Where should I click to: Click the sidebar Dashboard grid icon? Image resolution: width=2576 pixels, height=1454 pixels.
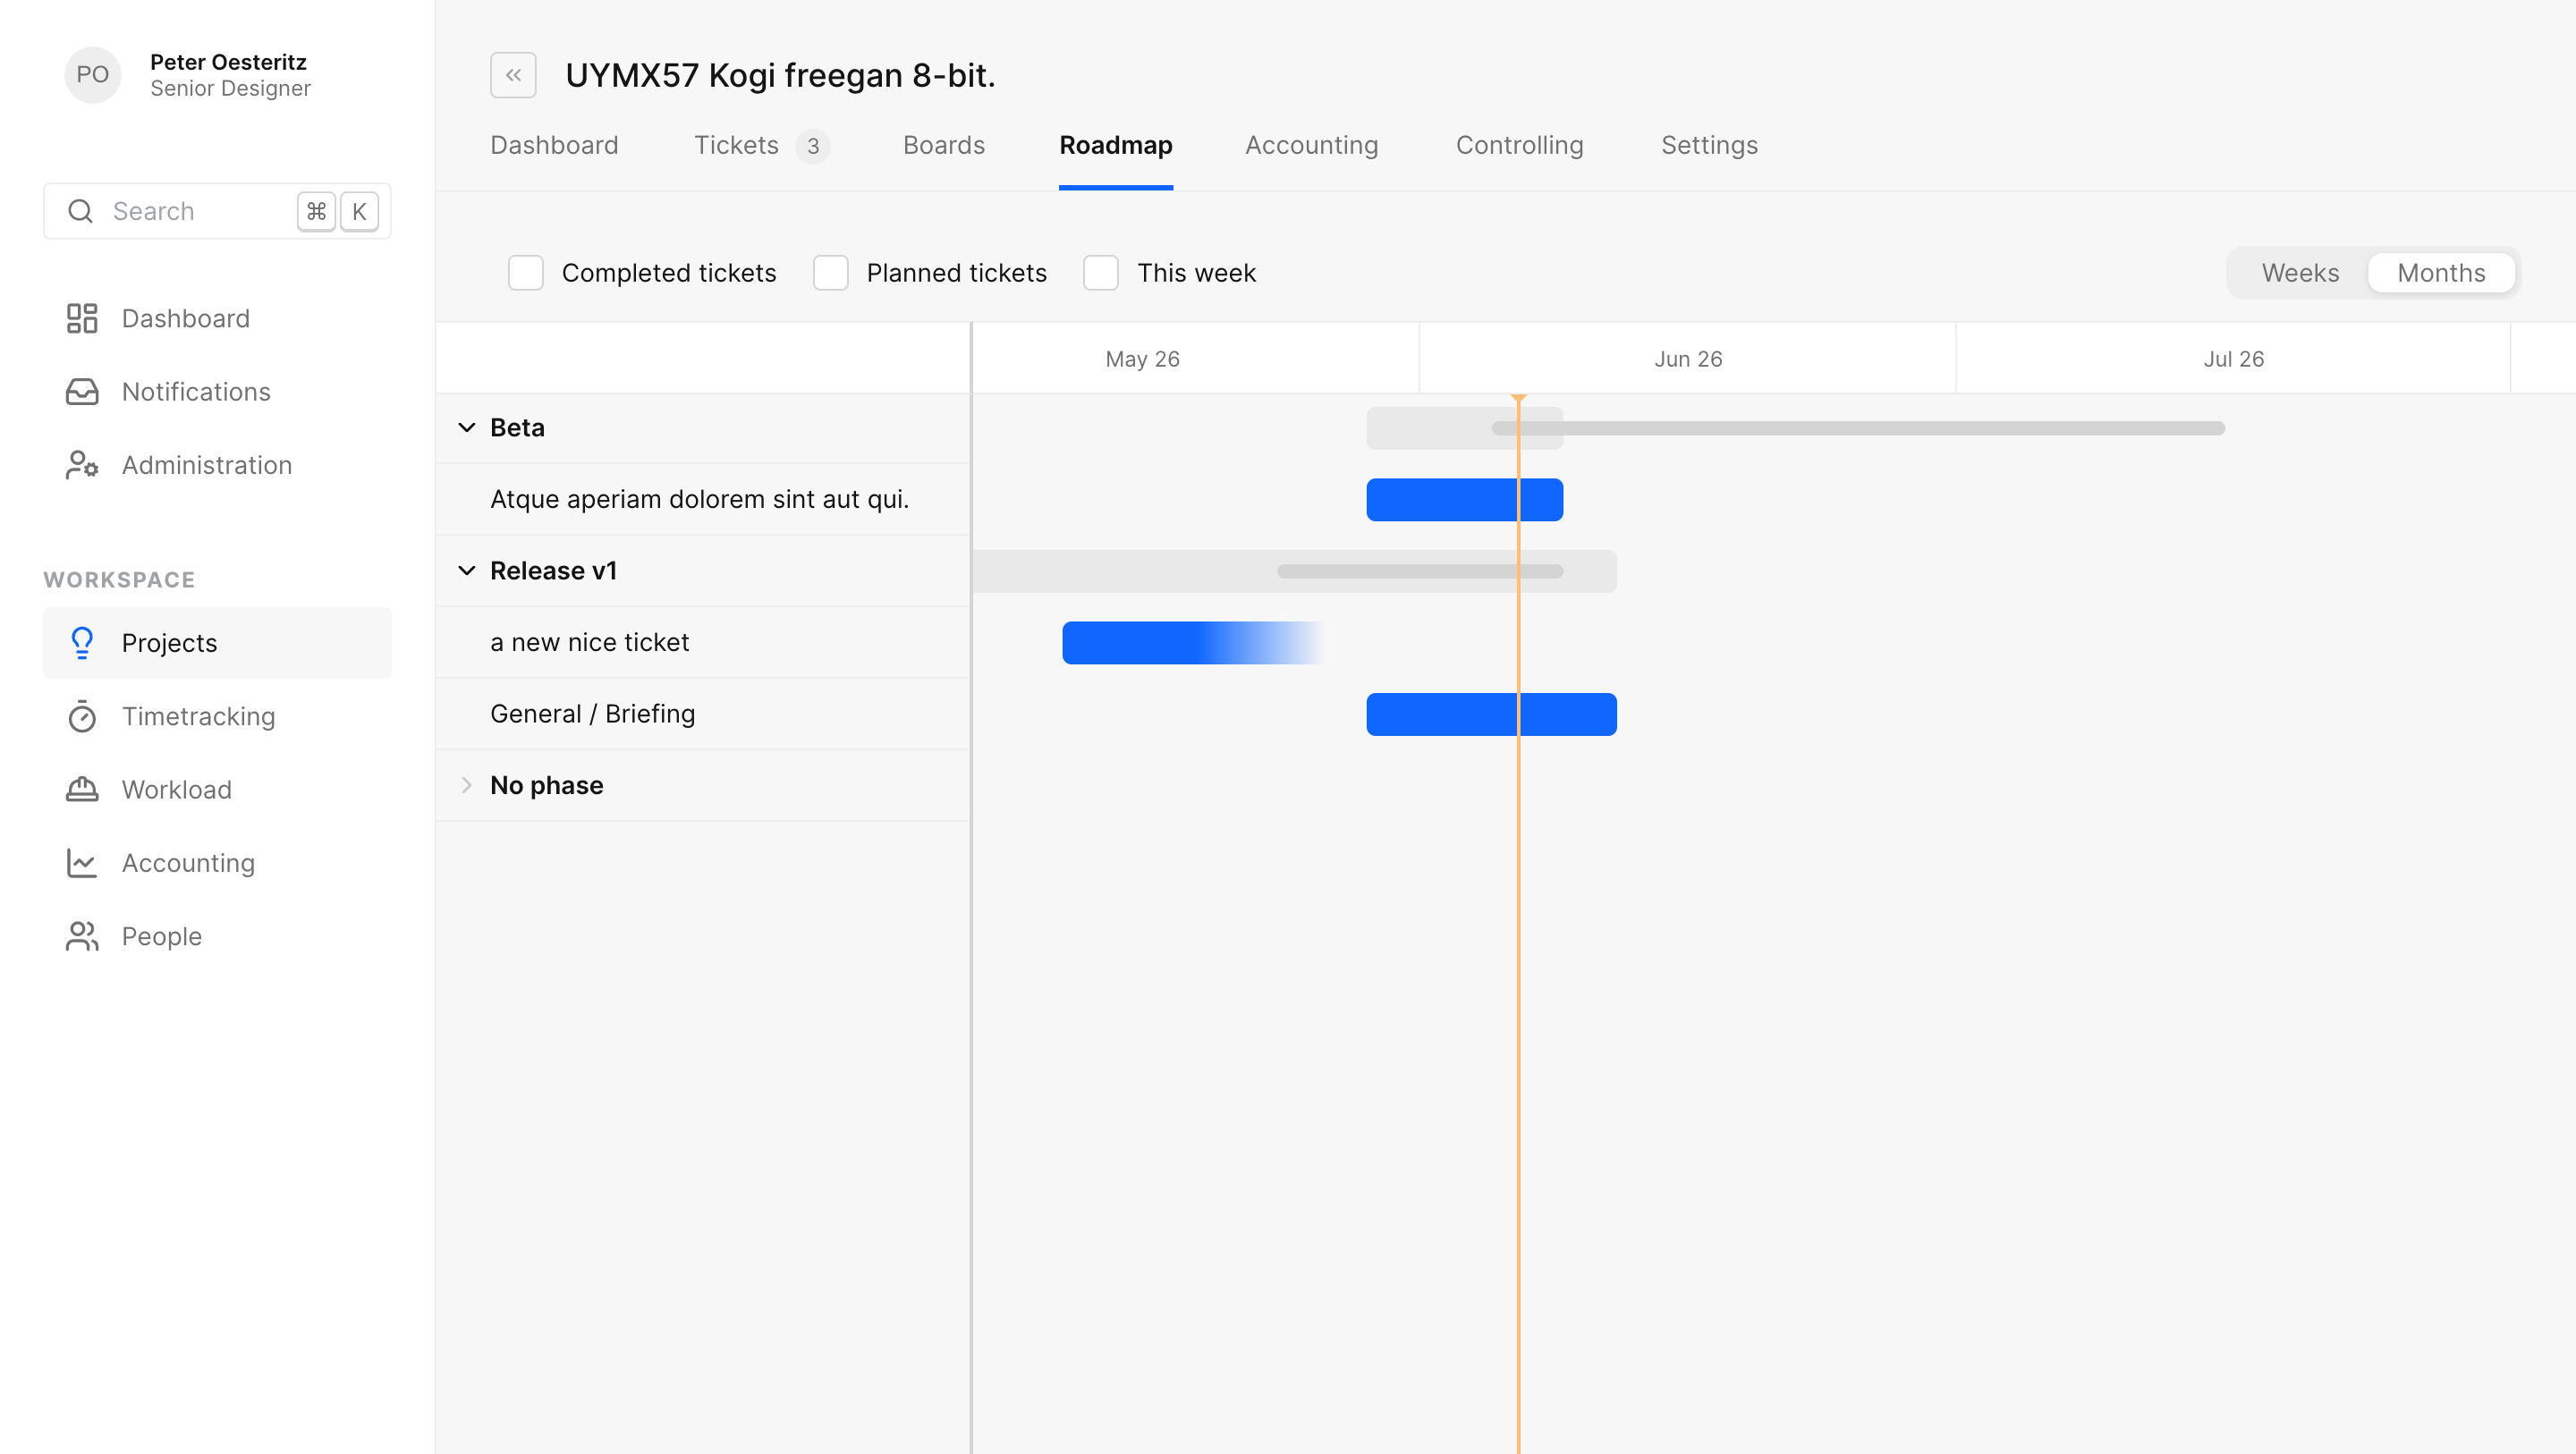point(82,318)
